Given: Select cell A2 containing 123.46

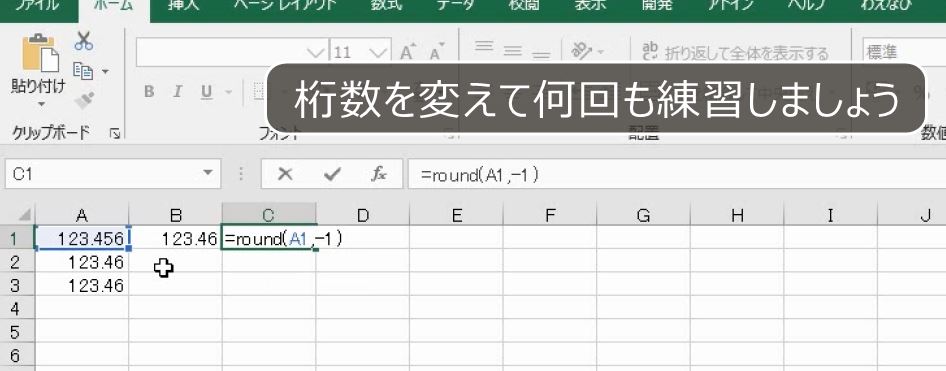Looking at the screenshot, I should click(x=83, y=262).
